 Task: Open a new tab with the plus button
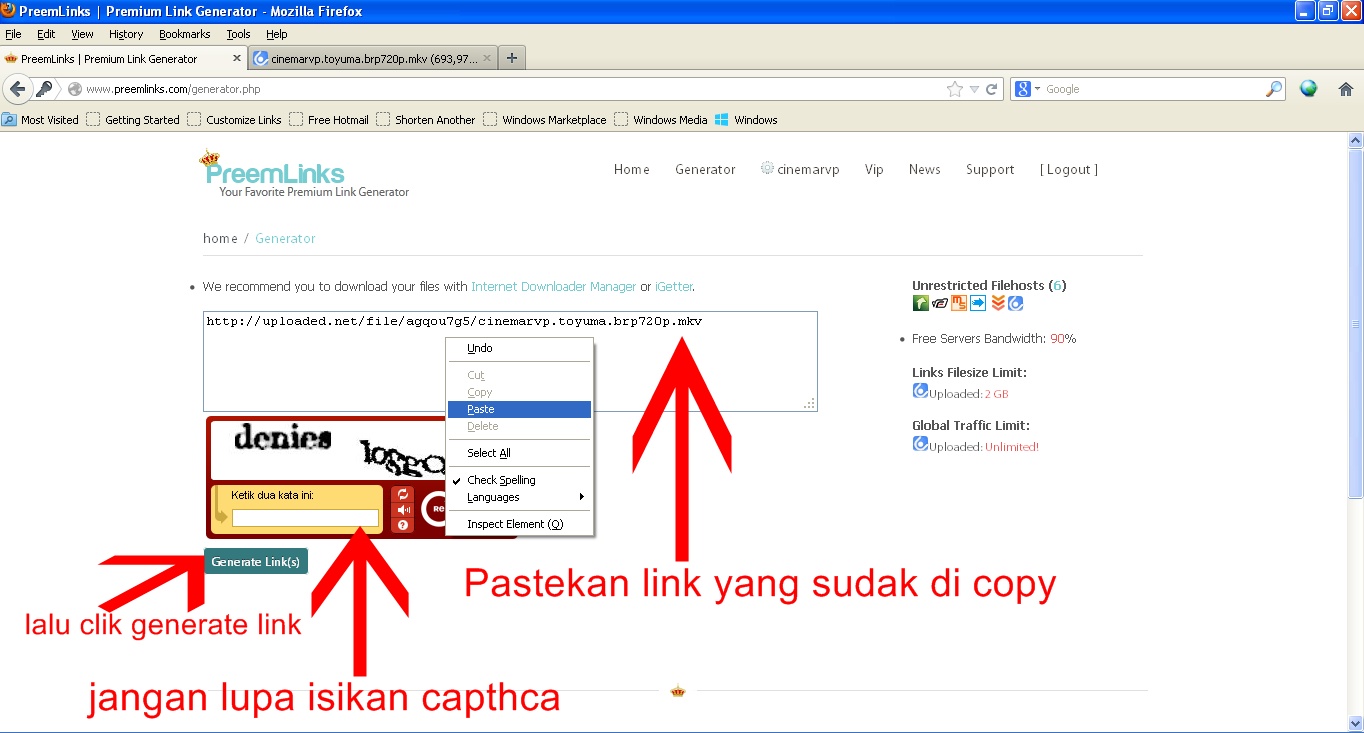(512, 58)
